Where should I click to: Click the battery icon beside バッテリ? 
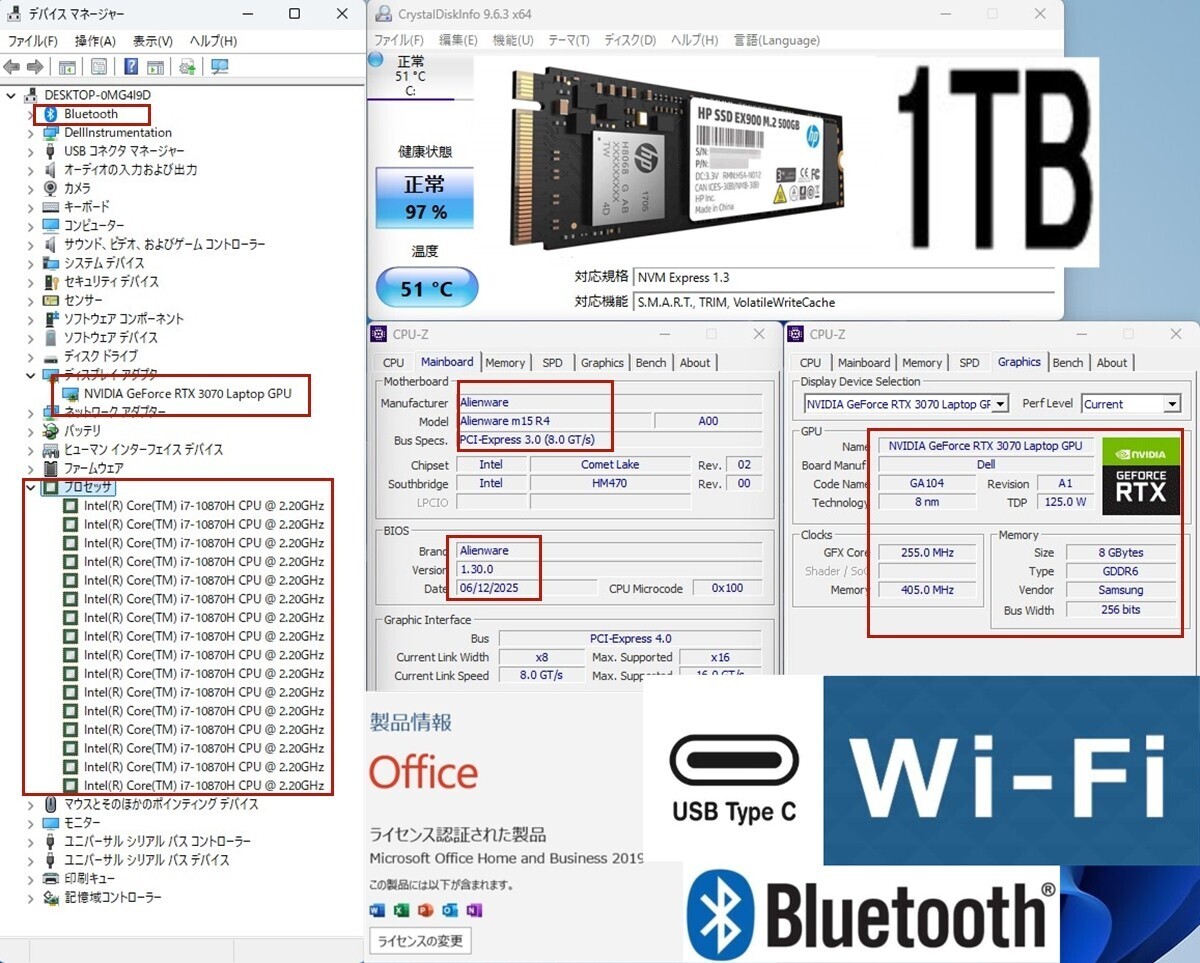coord(51,430)
